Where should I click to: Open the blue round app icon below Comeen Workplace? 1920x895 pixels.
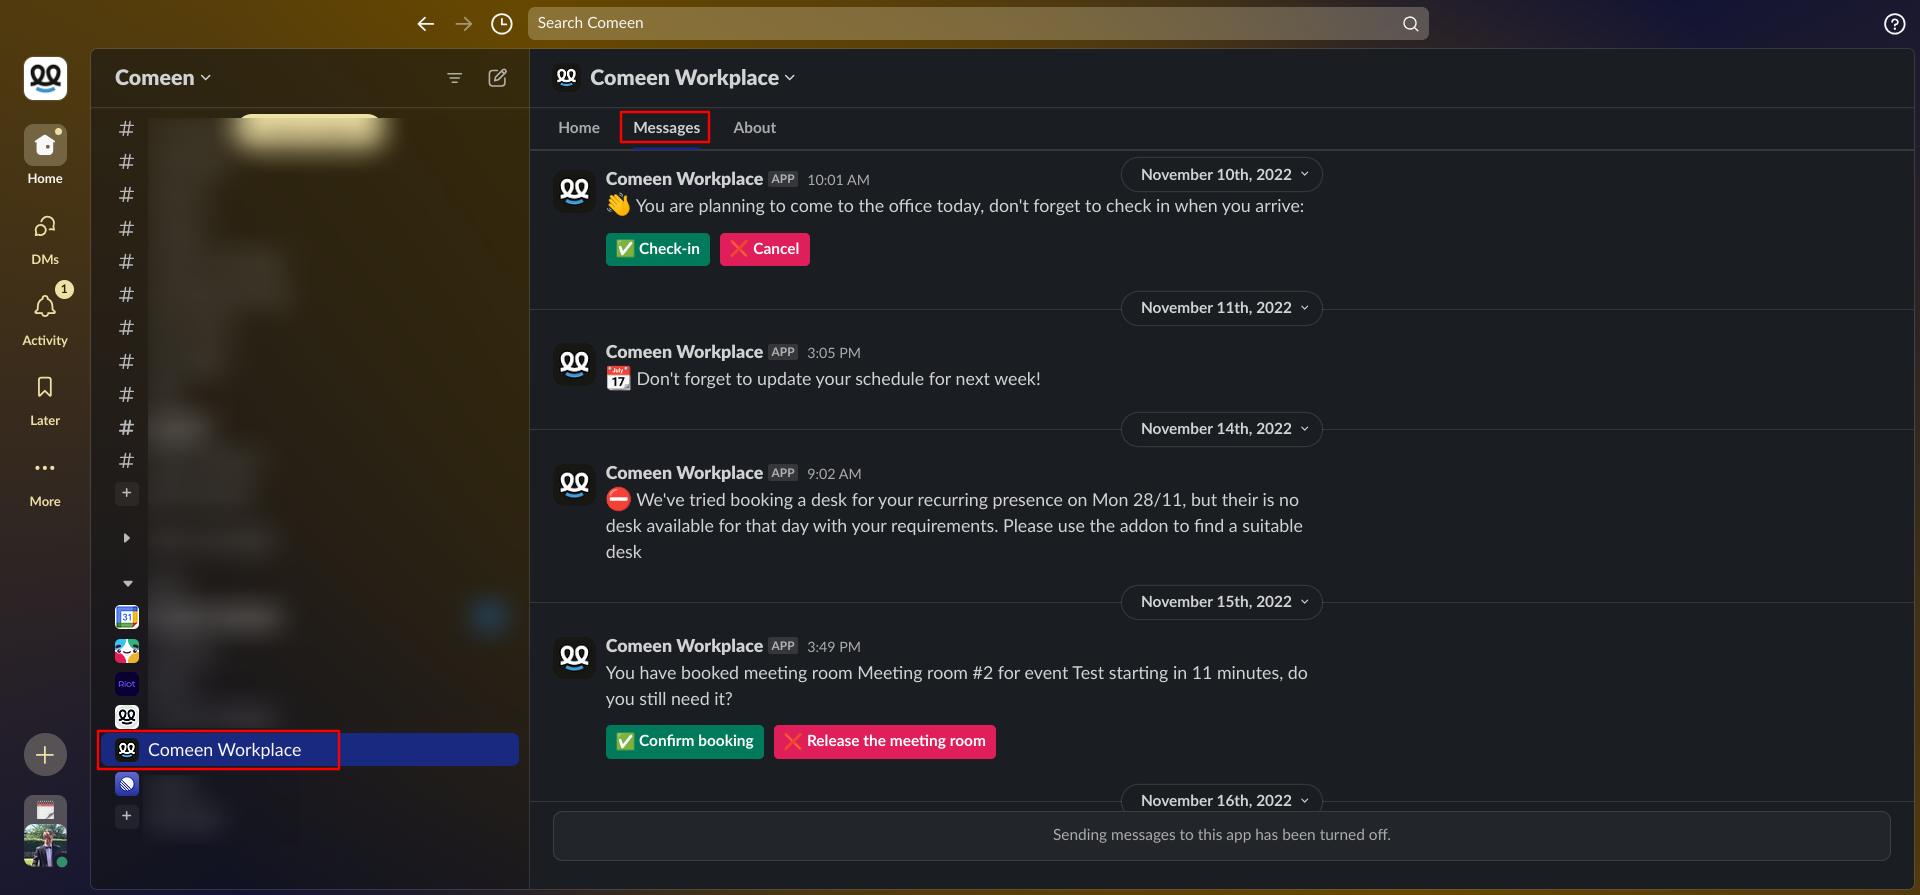click(127, 784)
